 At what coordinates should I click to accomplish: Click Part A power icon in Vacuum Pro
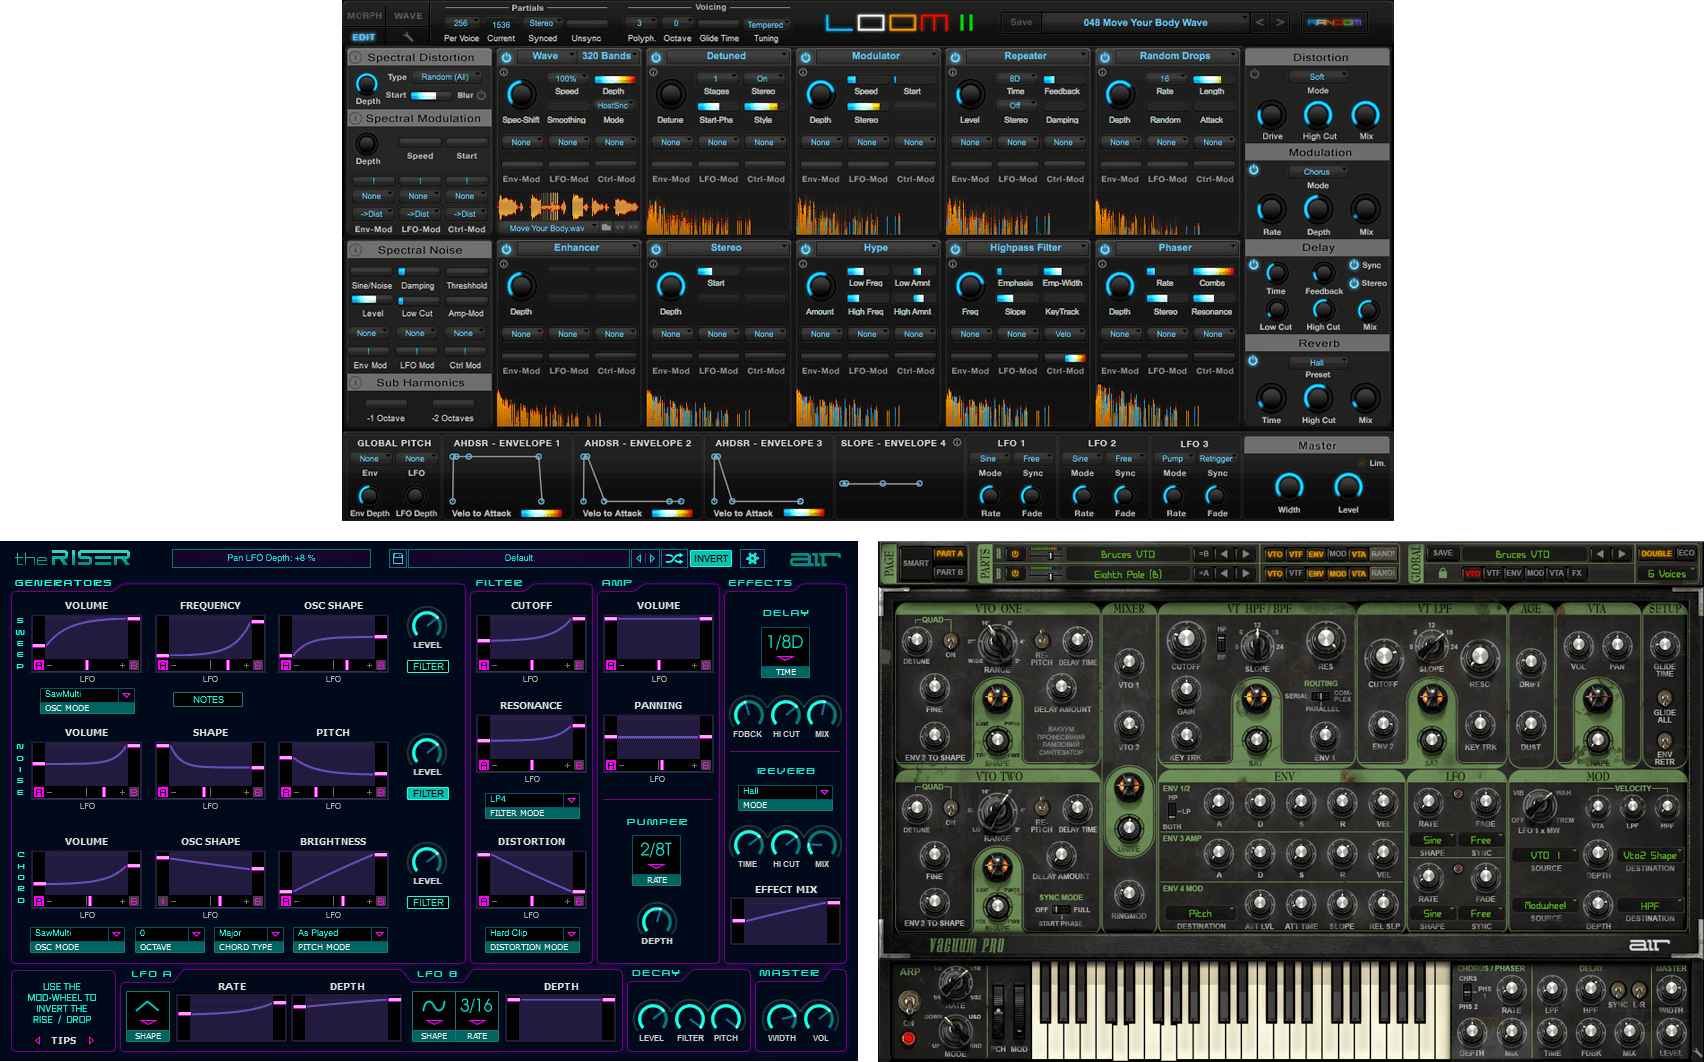click(x=1014, y=554)
